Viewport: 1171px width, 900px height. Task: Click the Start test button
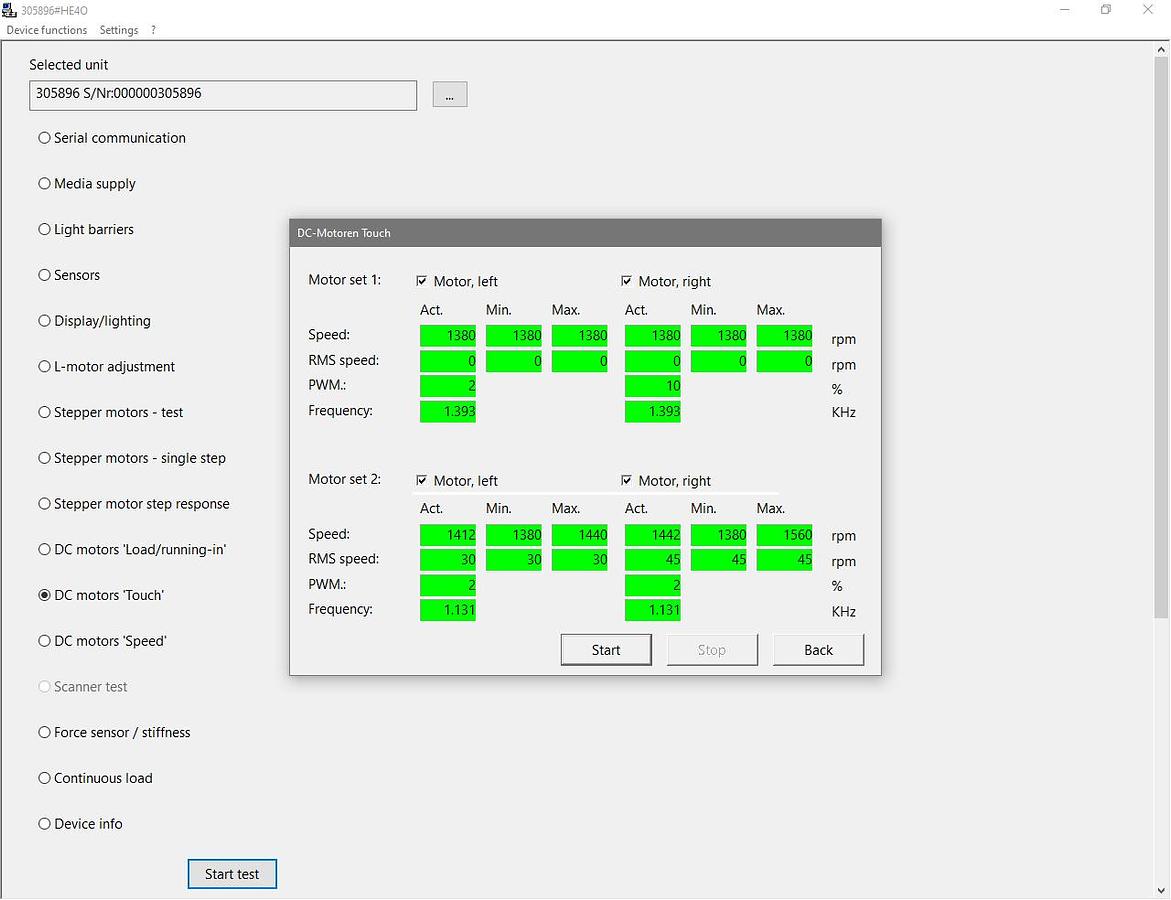tap(232, 874)
